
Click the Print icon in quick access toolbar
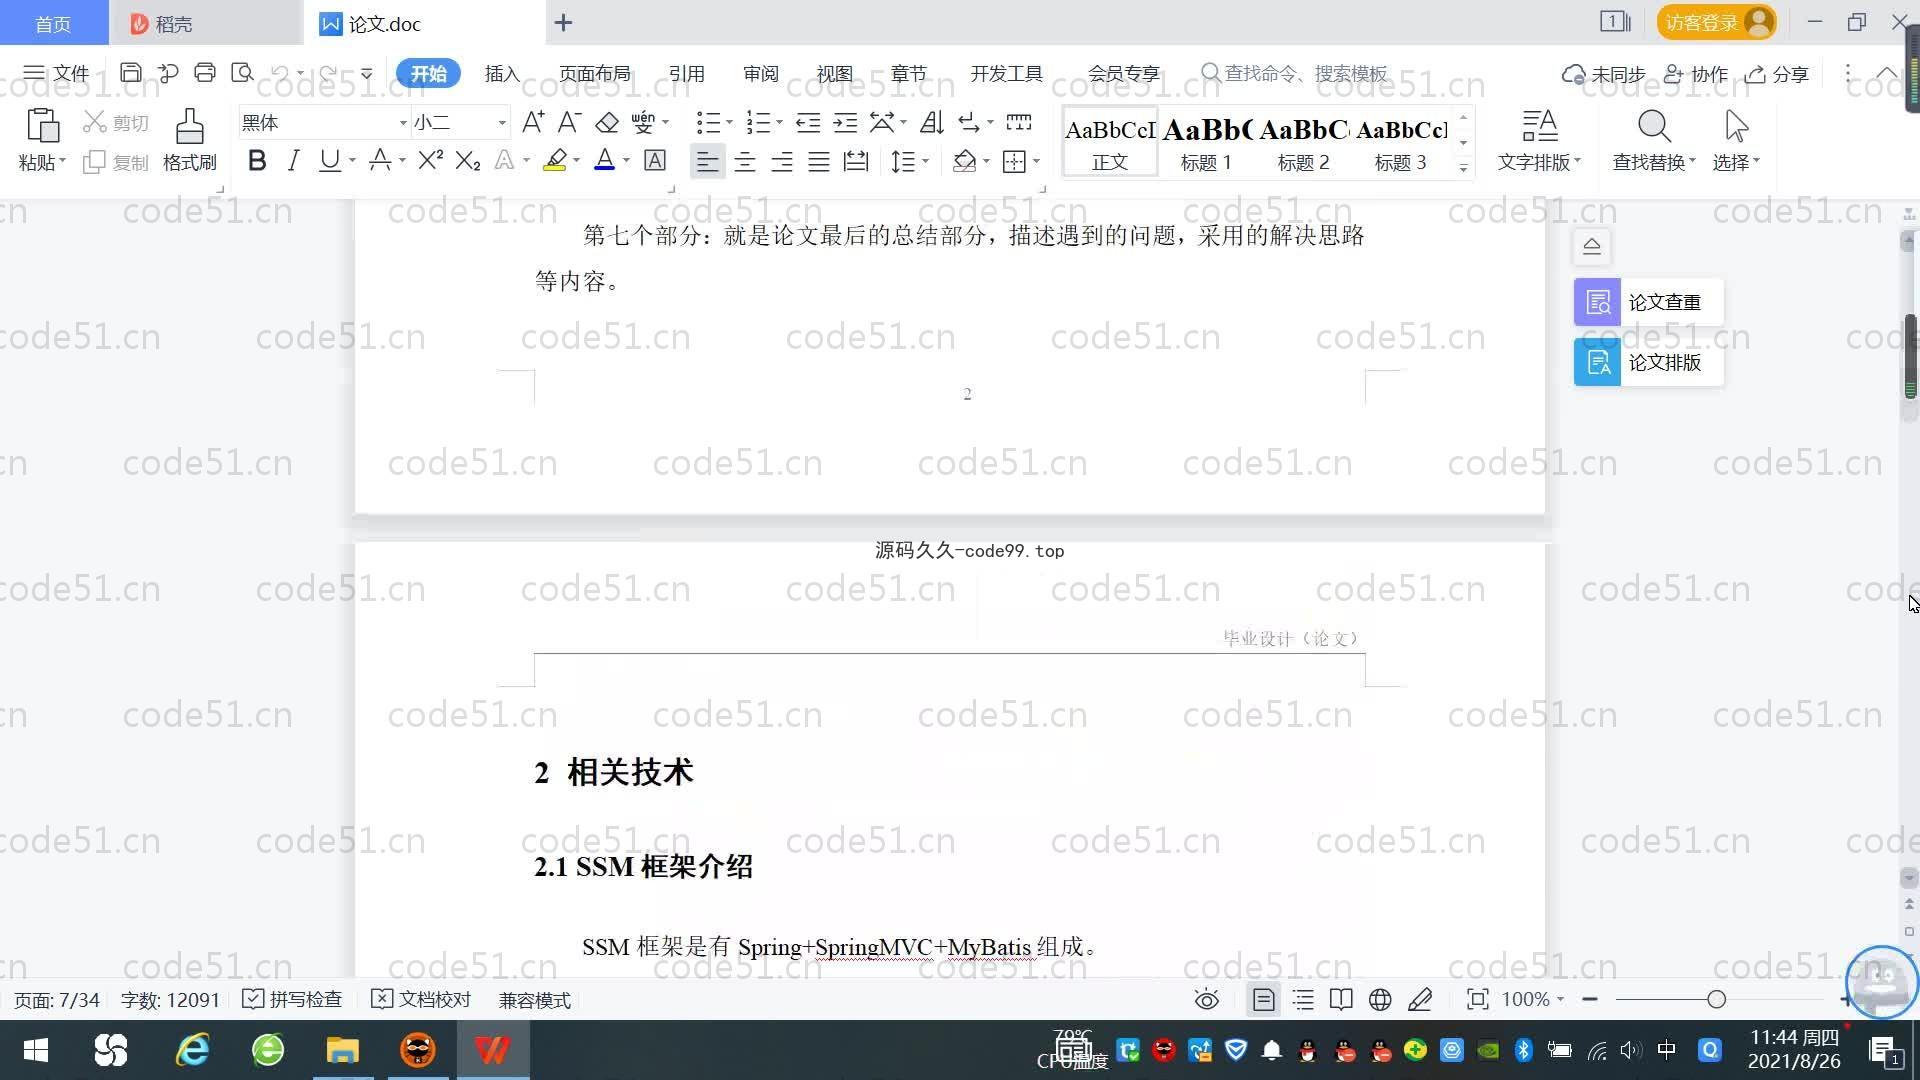point(205,73)
